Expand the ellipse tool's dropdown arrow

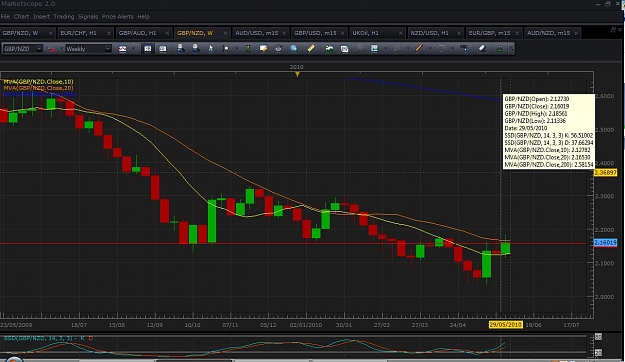452,49
